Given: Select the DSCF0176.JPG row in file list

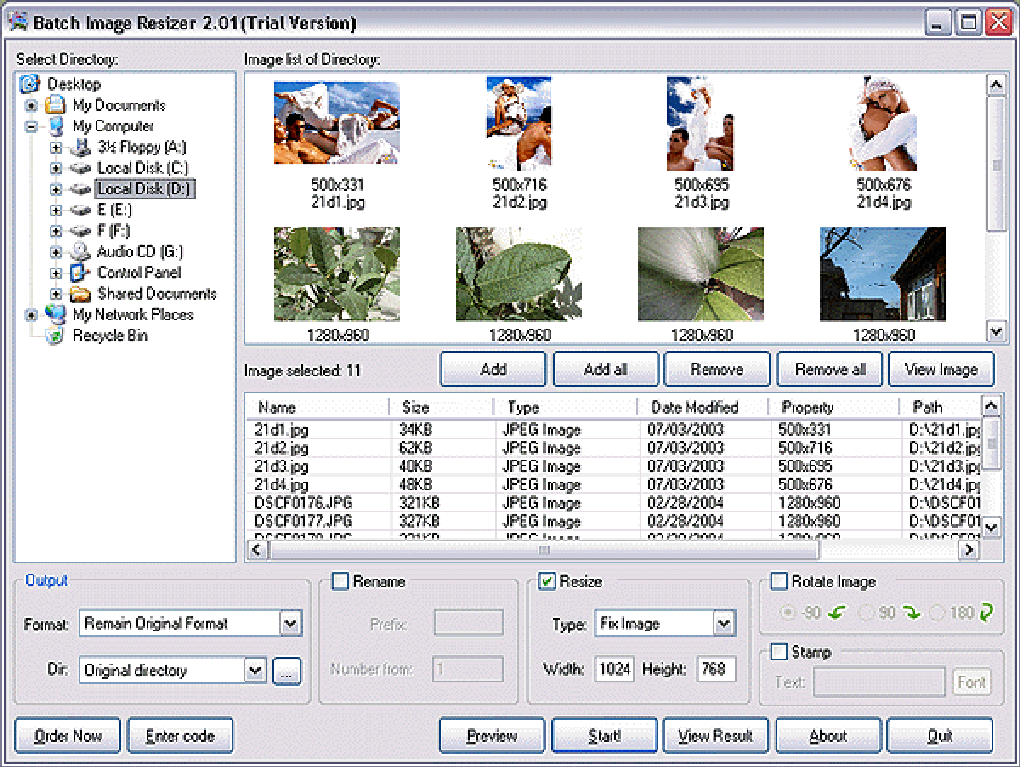Looking at the screenshot, I should click(x=614, y=503).
